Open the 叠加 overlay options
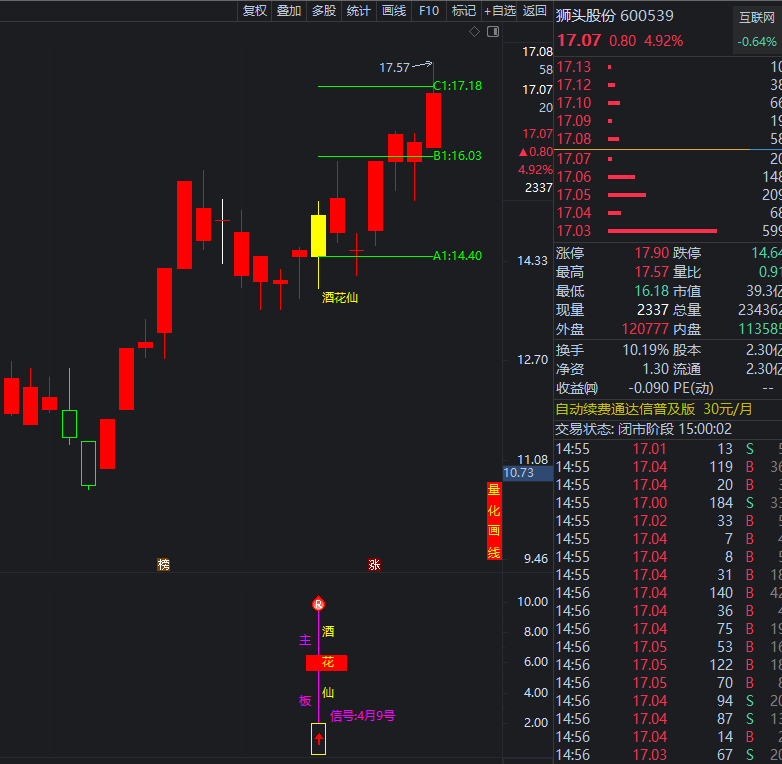Screen dimensions: 782x764 point(289,11)
